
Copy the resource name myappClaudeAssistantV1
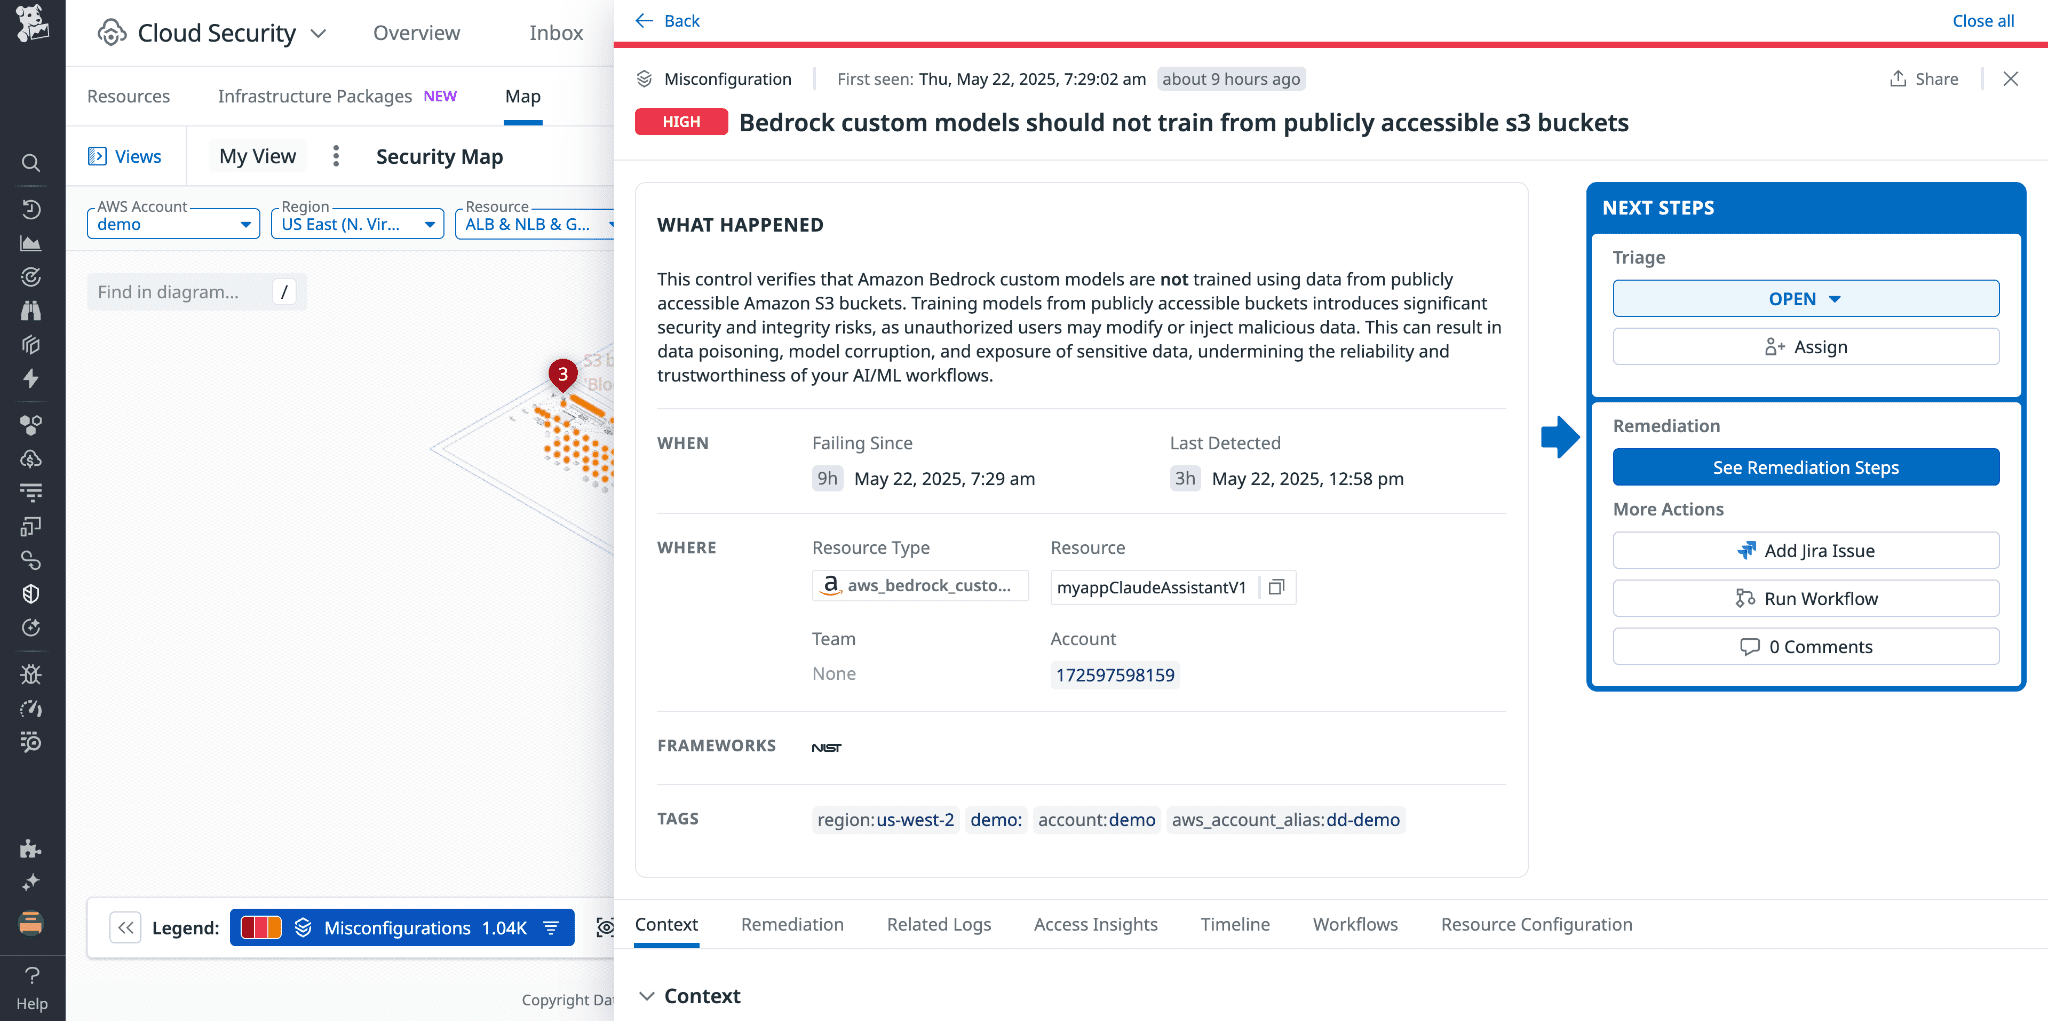[x=1276, y=587]
